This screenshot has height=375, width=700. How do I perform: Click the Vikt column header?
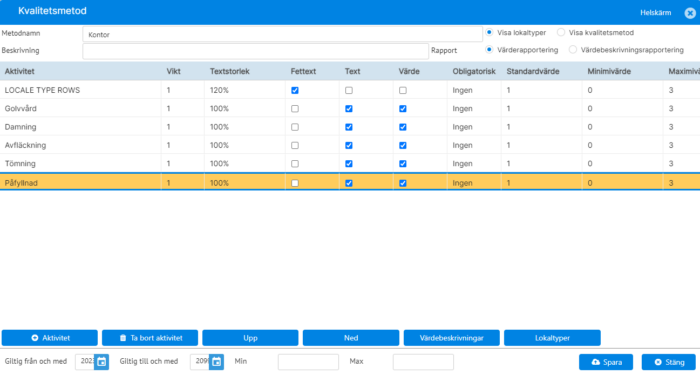(x=174, y=71)
